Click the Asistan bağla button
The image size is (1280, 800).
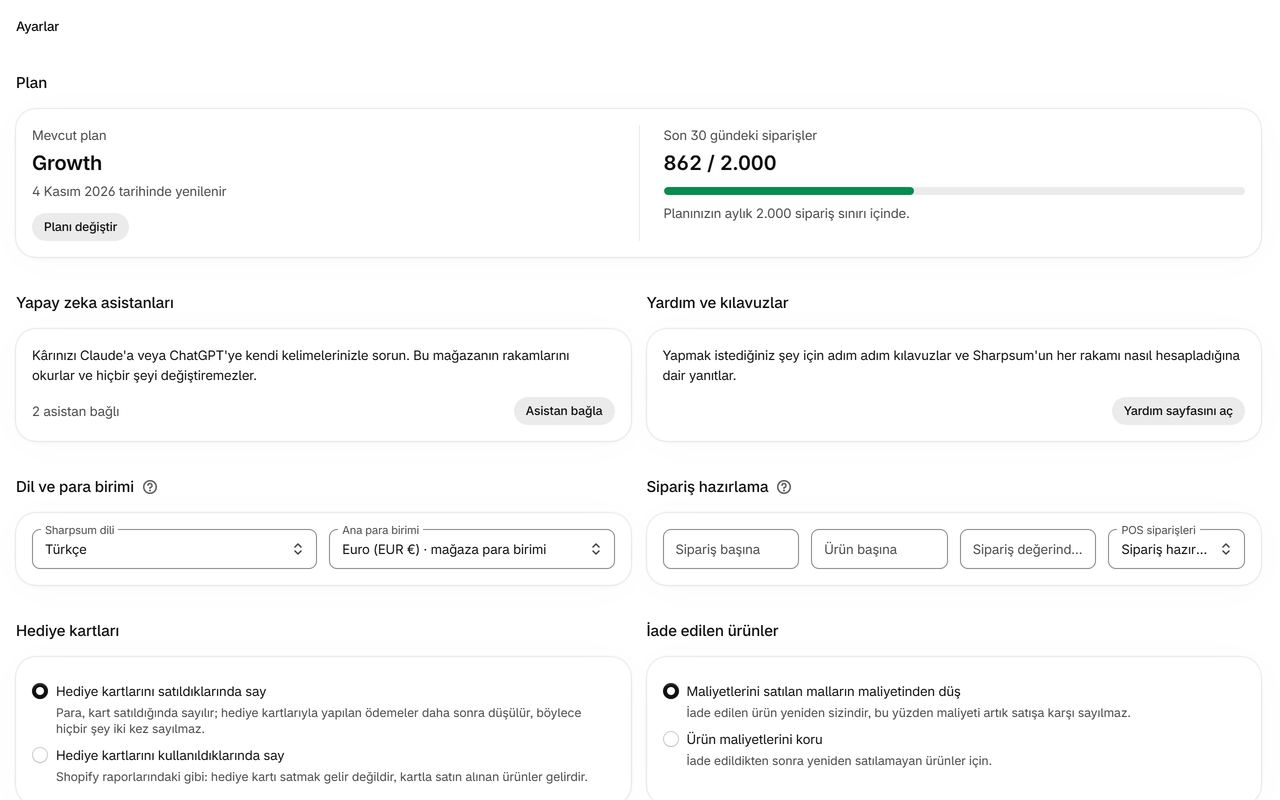(564, 411)
